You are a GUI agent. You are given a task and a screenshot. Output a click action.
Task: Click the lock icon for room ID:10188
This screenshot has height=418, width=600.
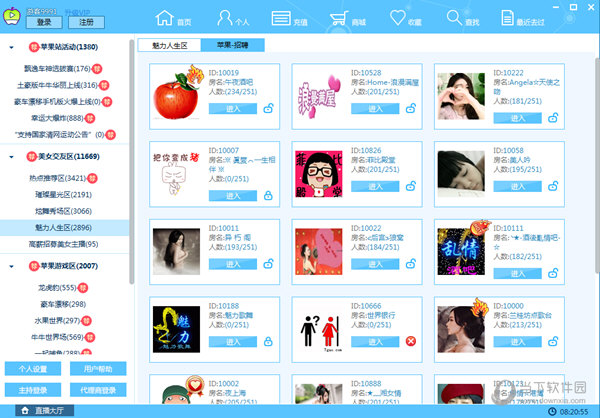coord(268,341)
